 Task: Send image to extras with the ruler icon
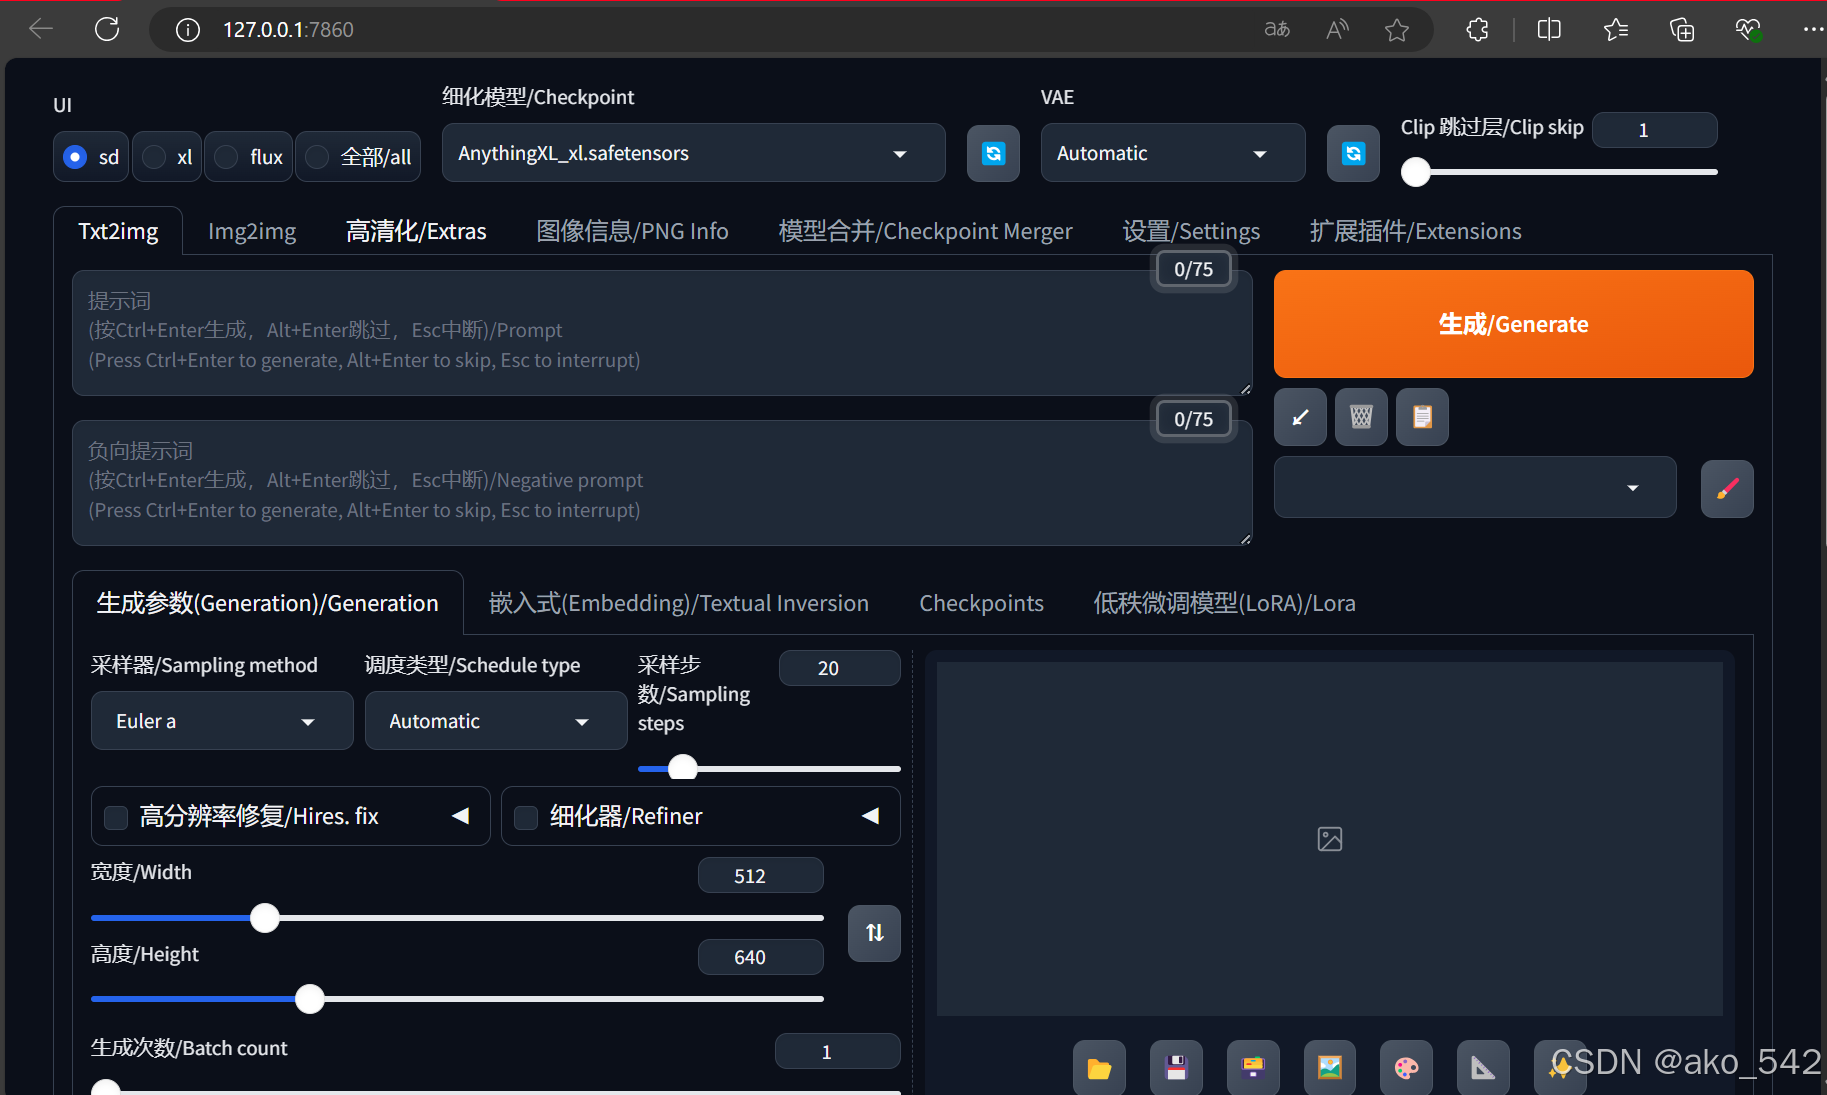(x=1483, y=1067)
